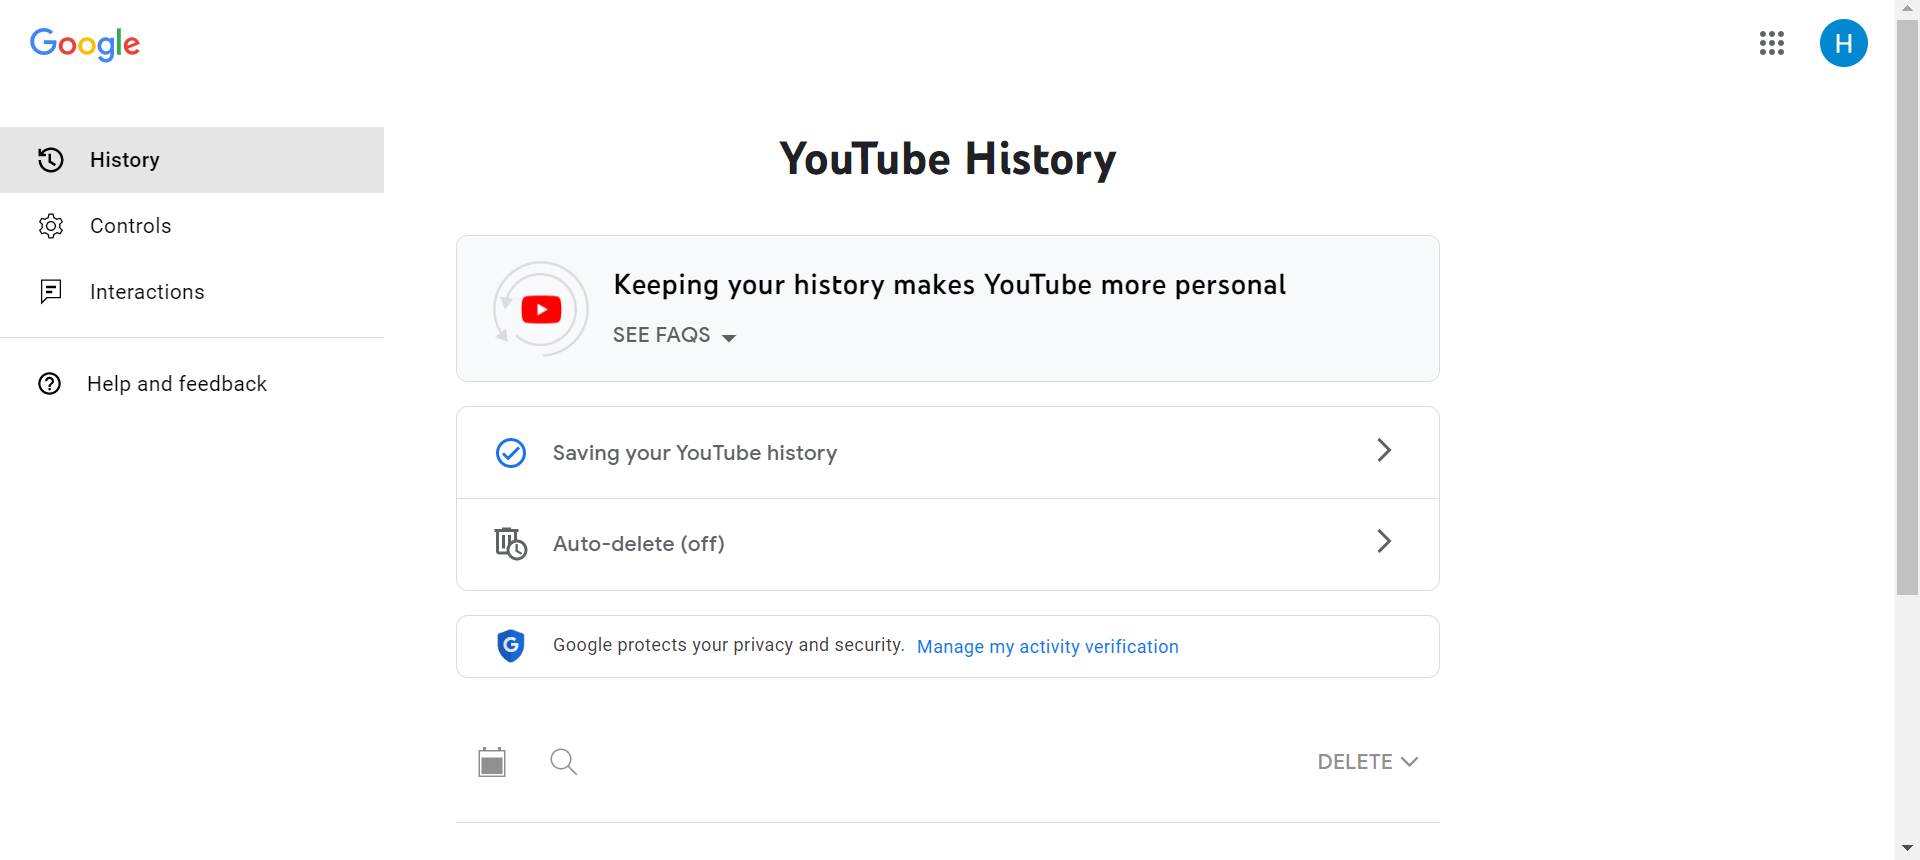Image resolution: width=1920 pixels, height=860 pixels.
Task: Open Help and feedback
Action: 192,384
